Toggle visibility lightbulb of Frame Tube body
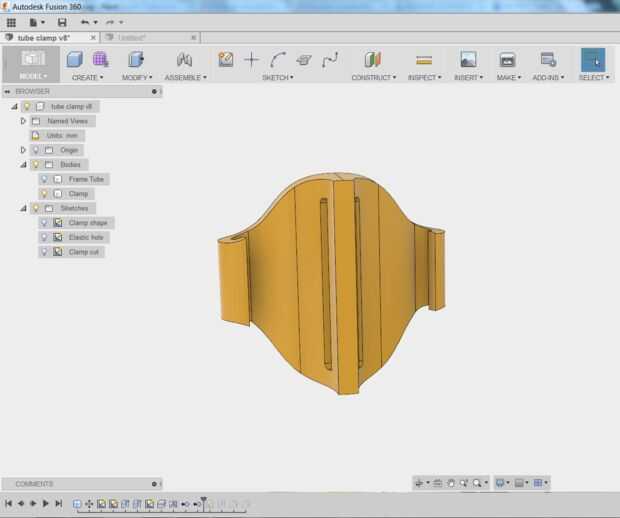 pos(44,179)
